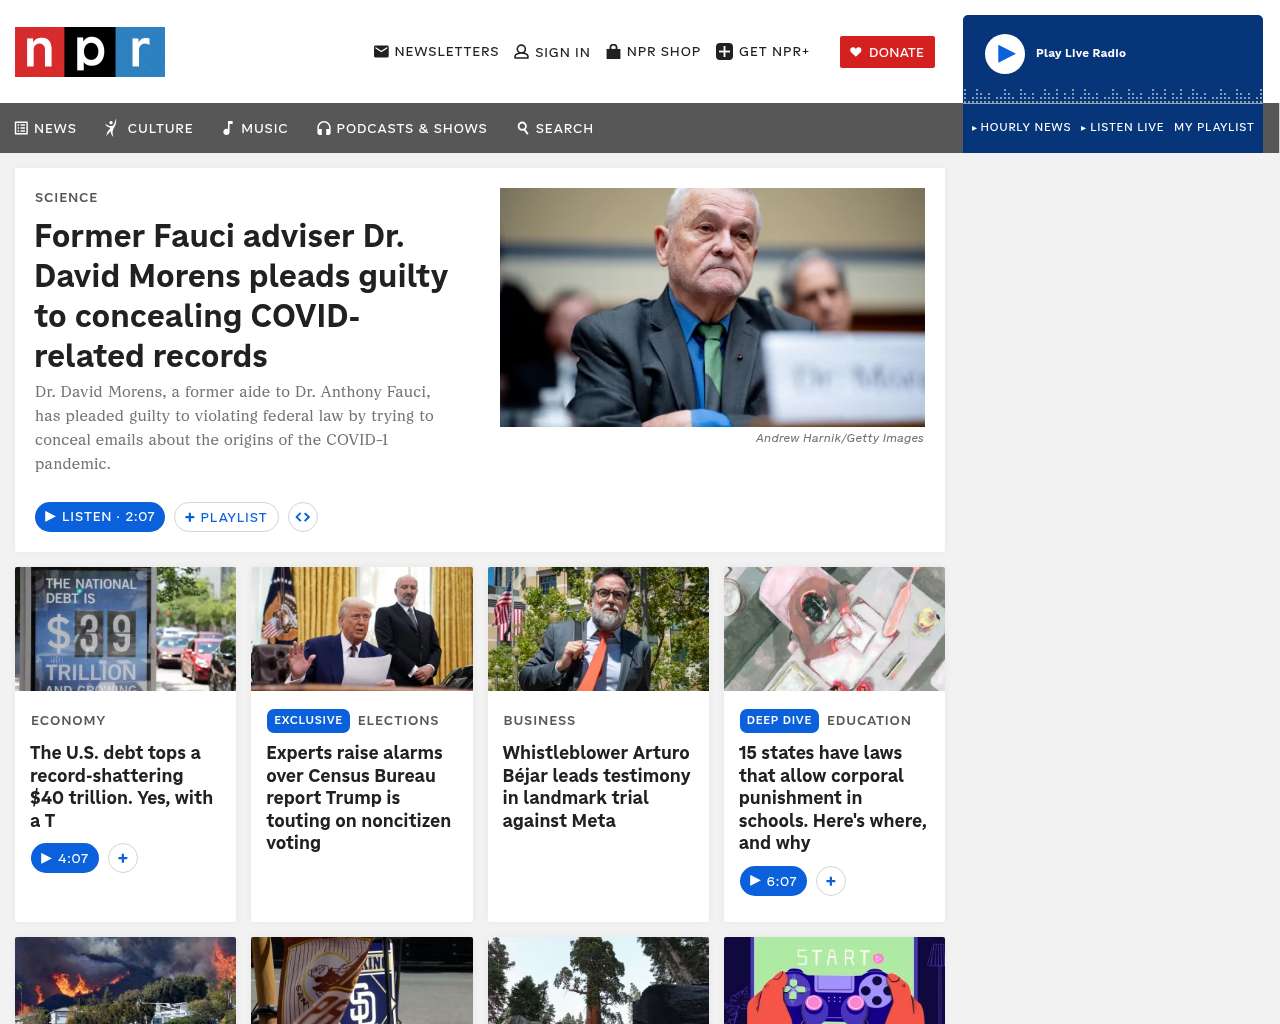Screen dimensions: 1280x1024
Task: Select Listen Live in the player
Action: (x=1122, y=127)
